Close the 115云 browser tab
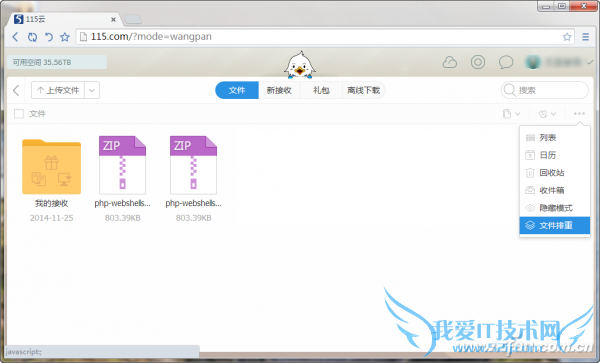Image resolution: width=600 pixels, height=363 pixels. coord(113,20)
